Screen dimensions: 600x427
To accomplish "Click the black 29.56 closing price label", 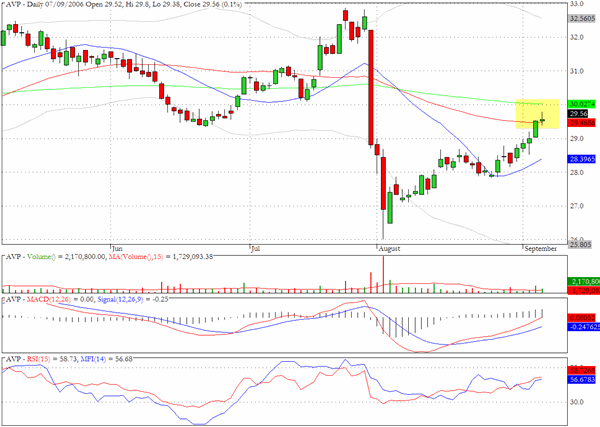I will [578, 114].
